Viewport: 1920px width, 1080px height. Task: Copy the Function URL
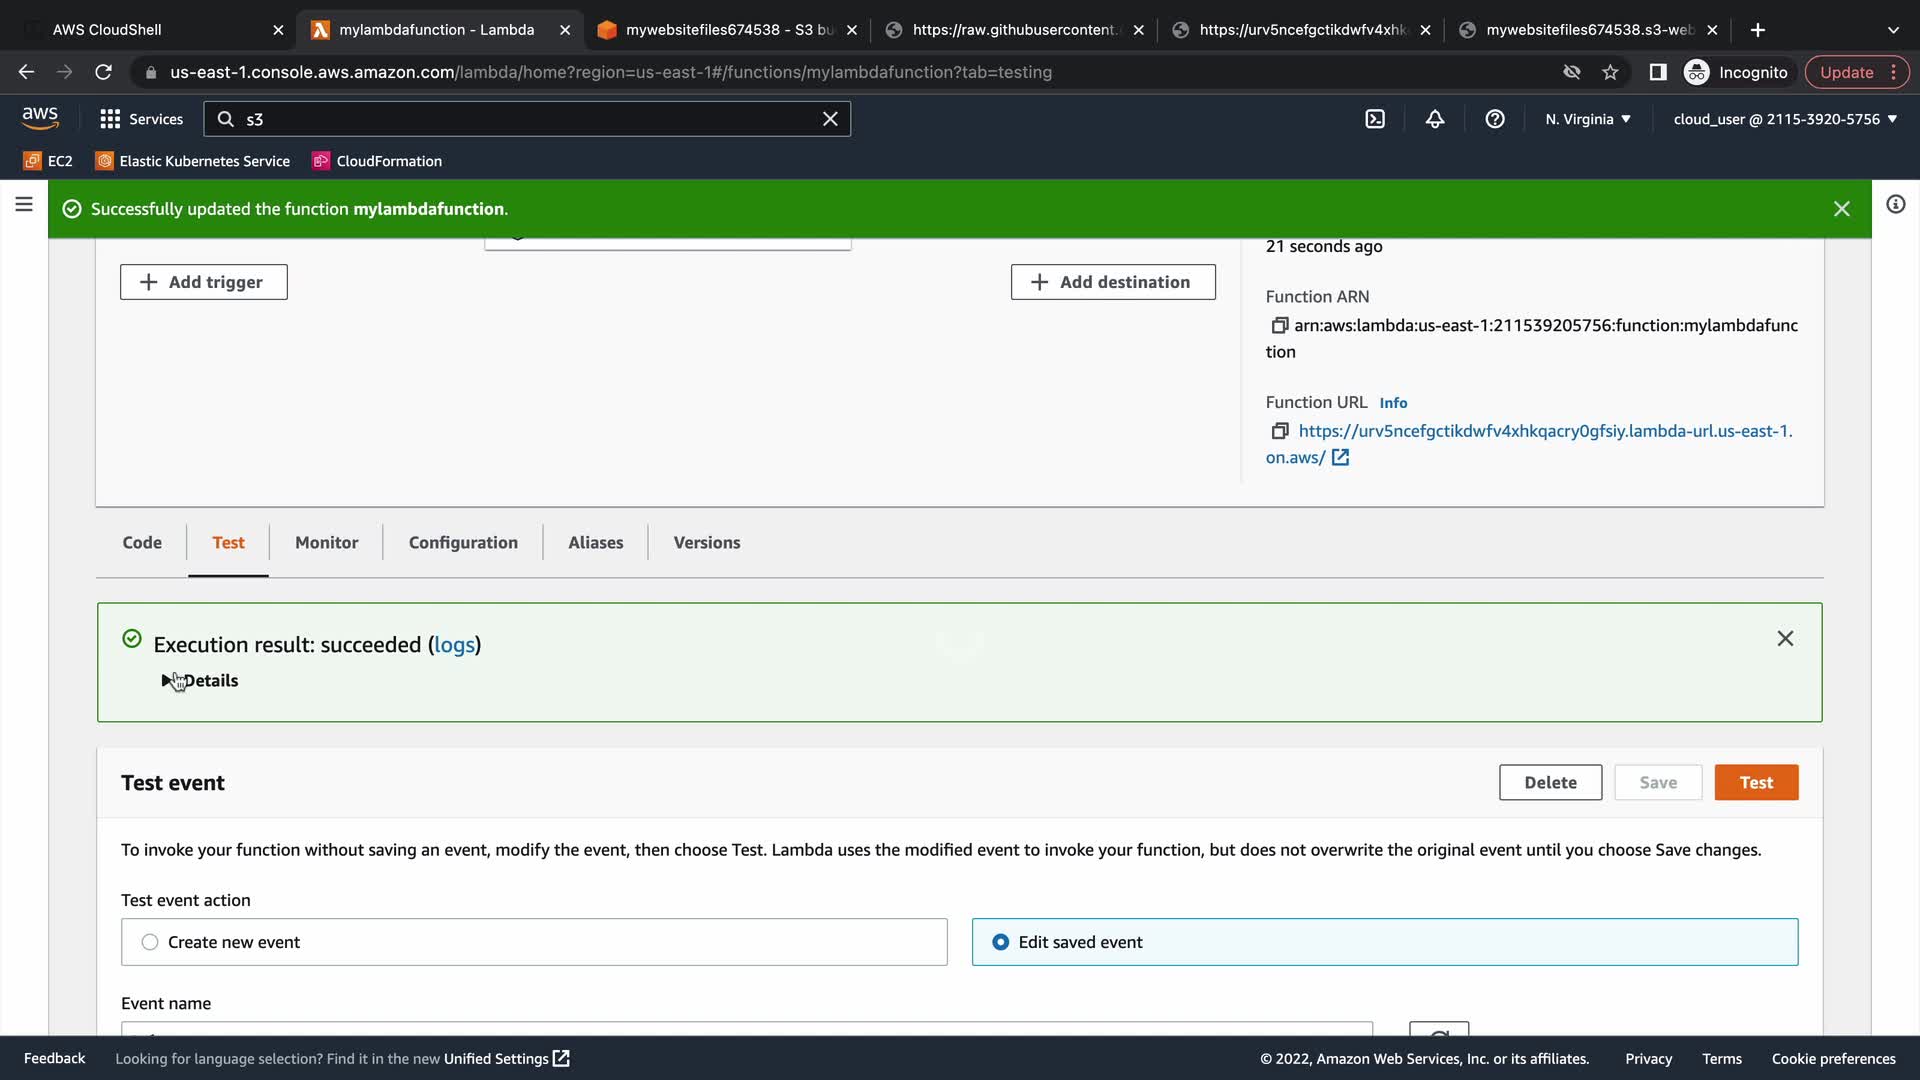click(x=1279, y=431)
